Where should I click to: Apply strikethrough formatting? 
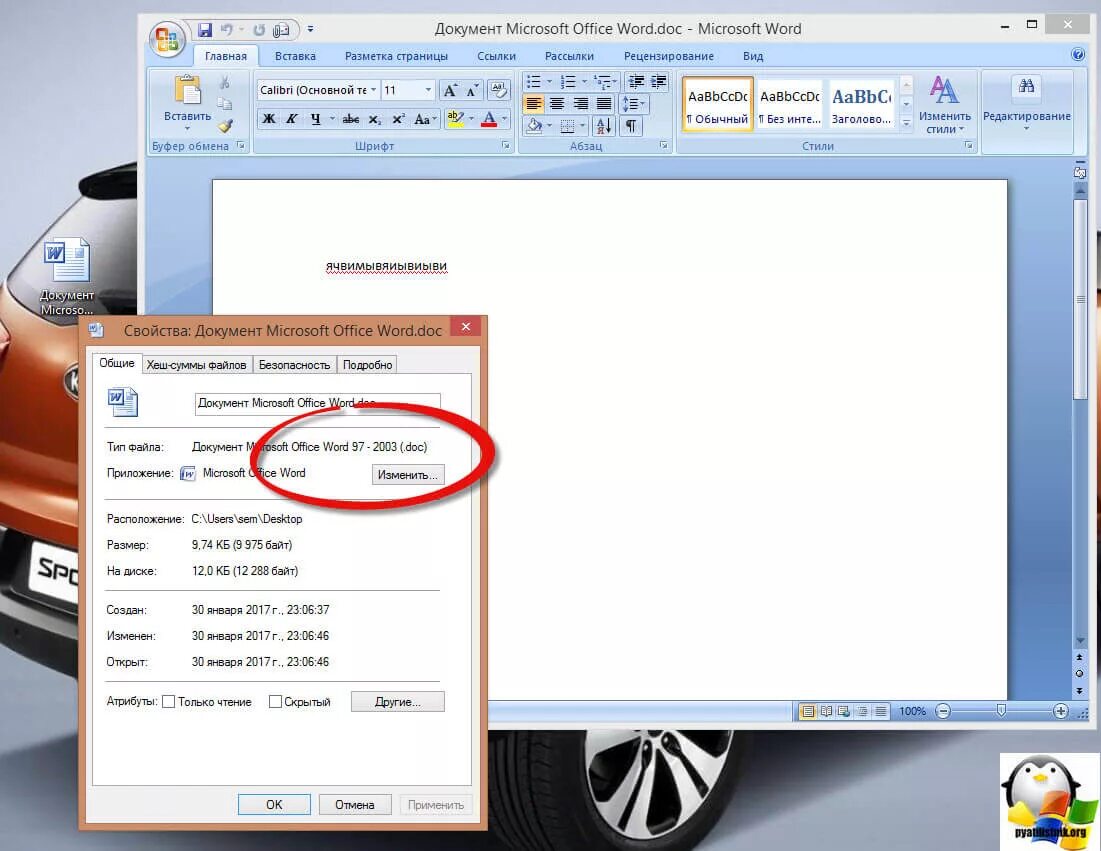click(x=350, y=119)
